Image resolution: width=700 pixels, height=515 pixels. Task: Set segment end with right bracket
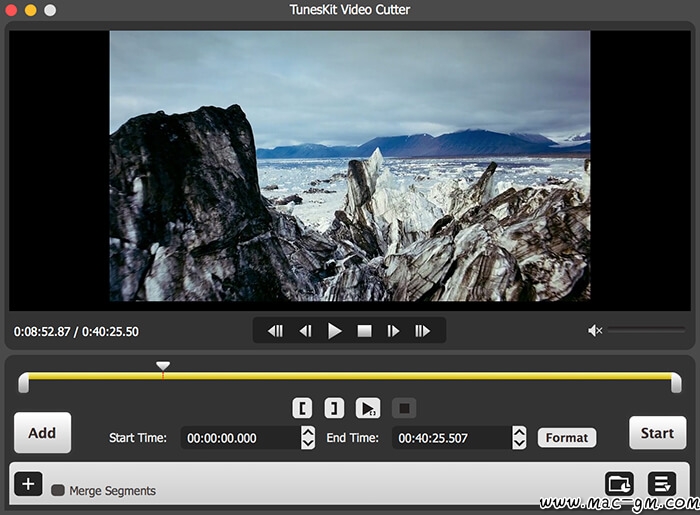pos(334,408)
